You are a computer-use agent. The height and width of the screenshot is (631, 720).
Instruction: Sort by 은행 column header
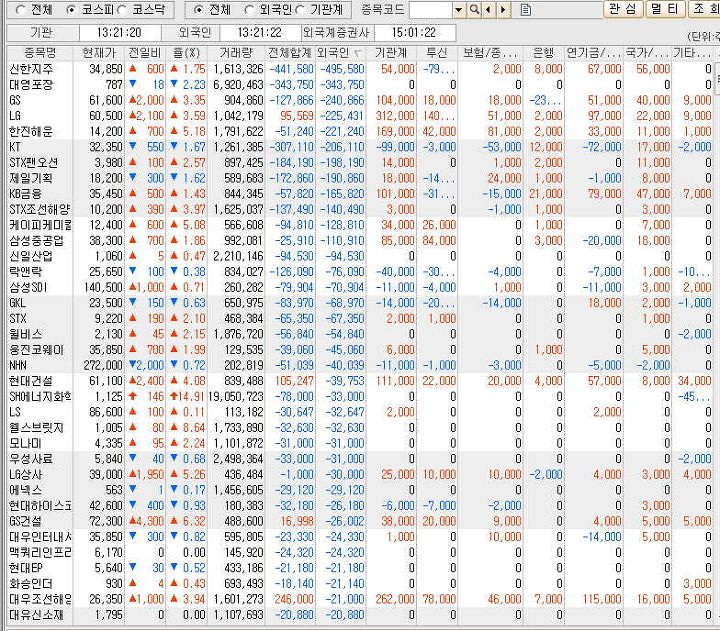point(544,53)
